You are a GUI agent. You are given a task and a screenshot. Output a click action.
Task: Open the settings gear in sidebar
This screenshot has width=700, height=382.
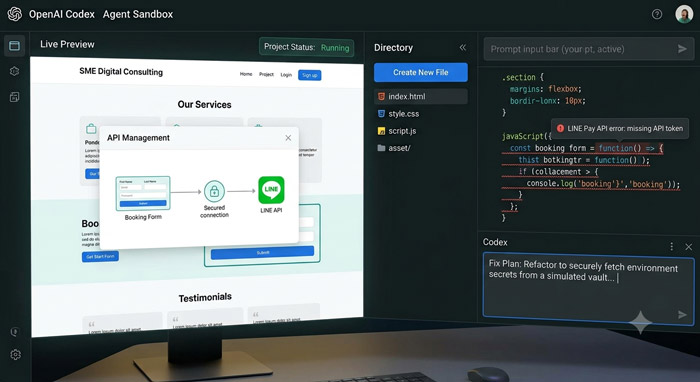click(15, 354)
